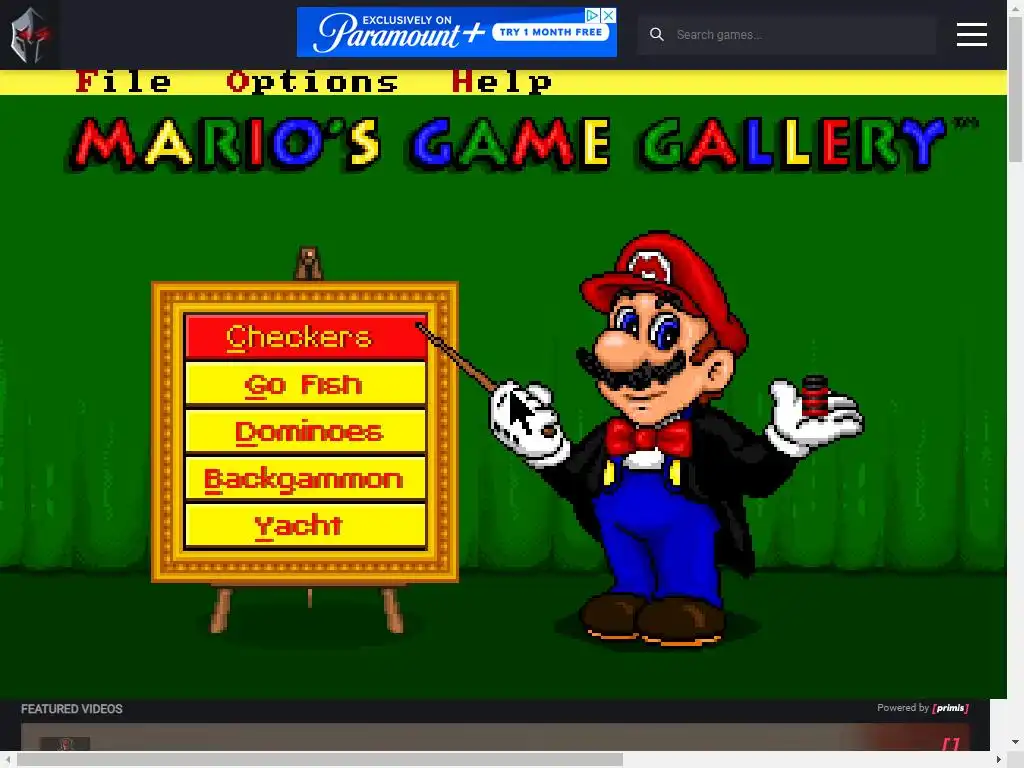Choose Dominoes from the game list

click(x=306, y=431)
